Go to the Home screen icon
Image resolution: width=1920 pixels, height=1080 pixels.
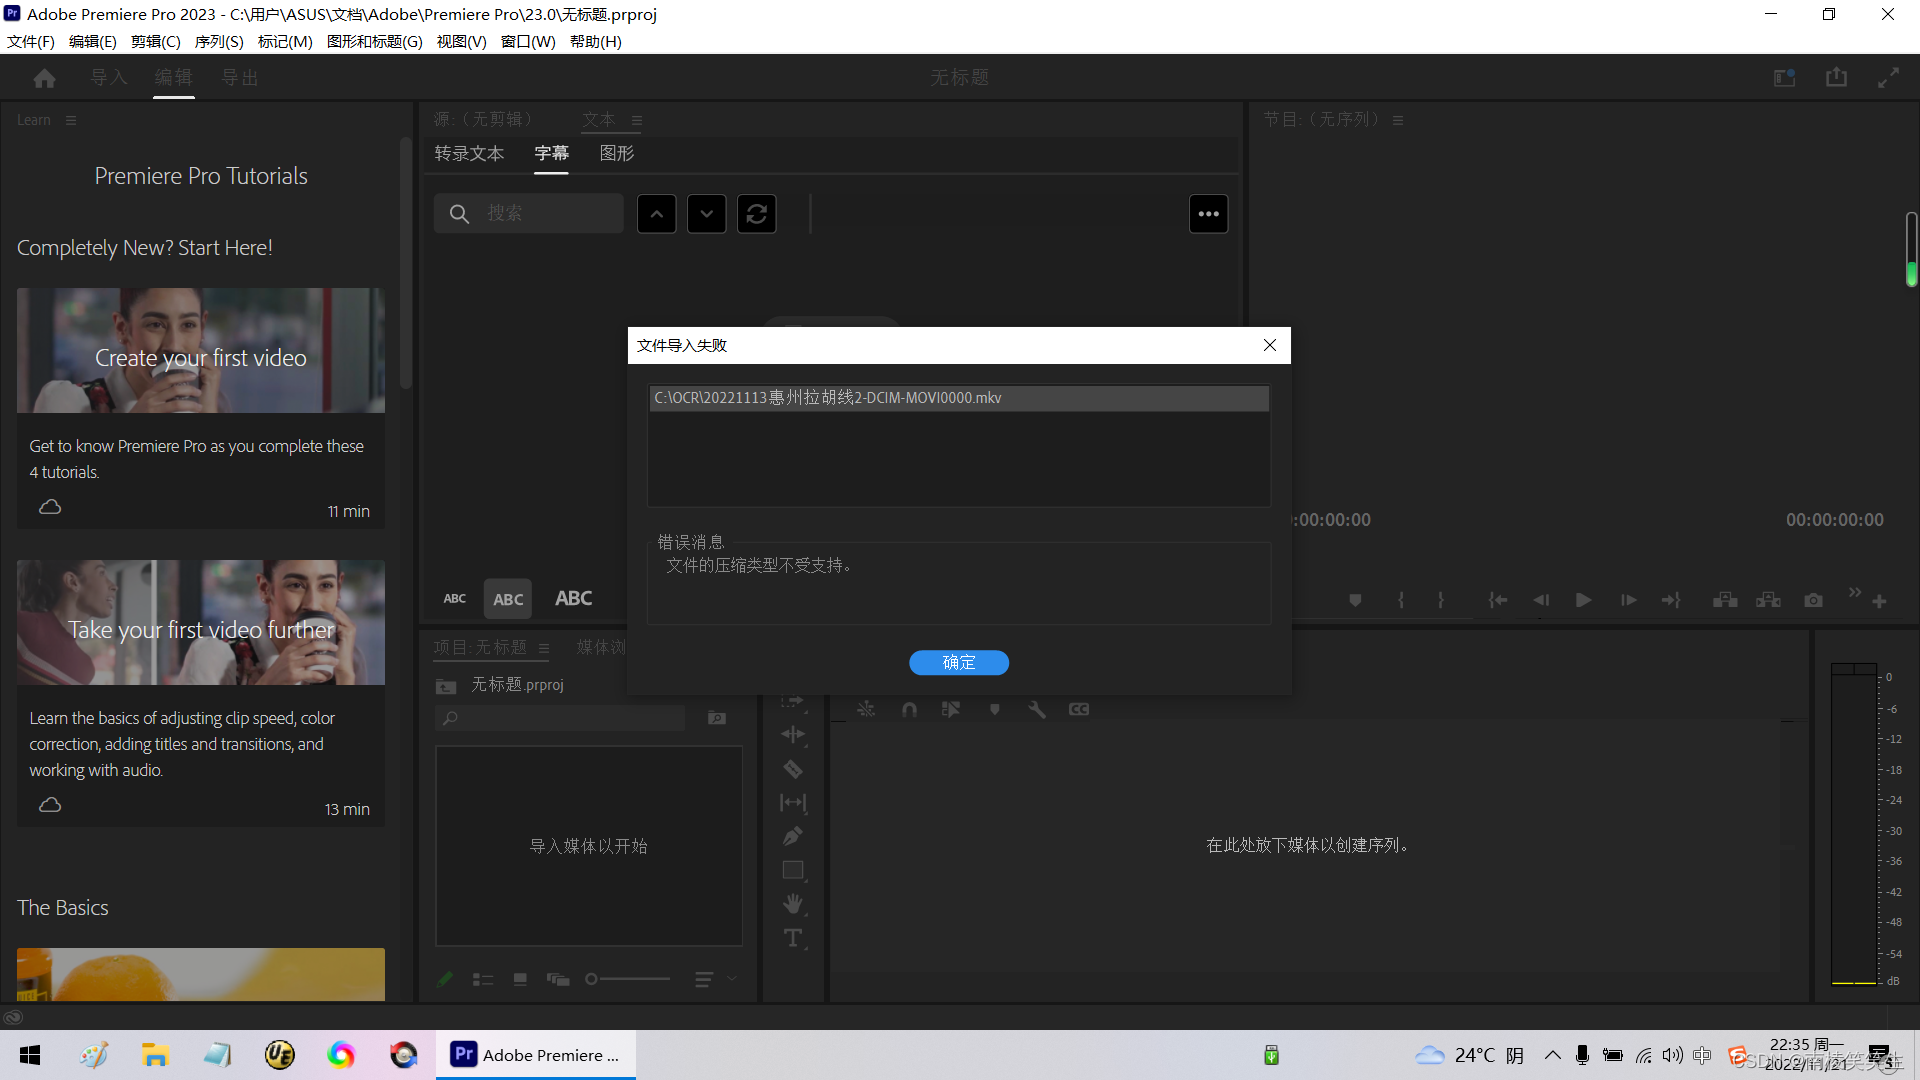44,77
